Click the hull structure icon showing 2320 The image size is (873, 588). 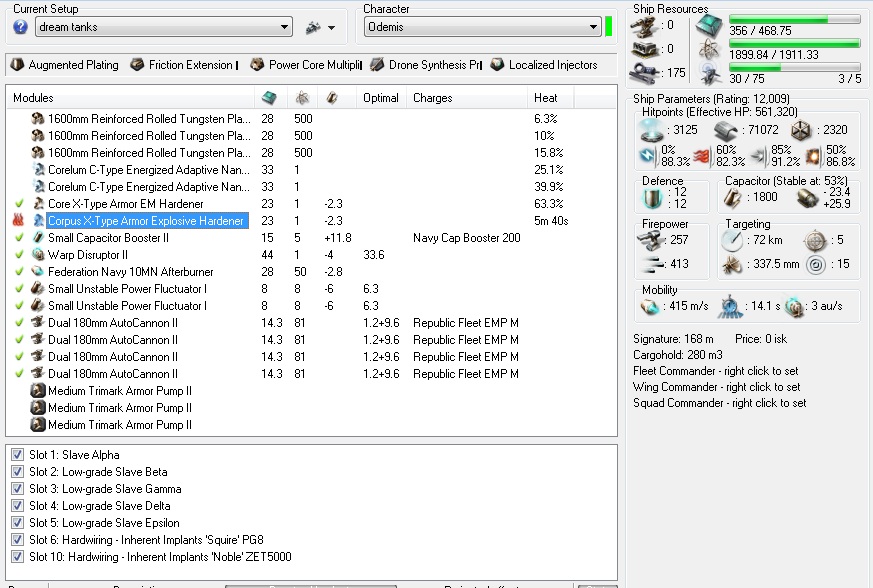point(801,131)
